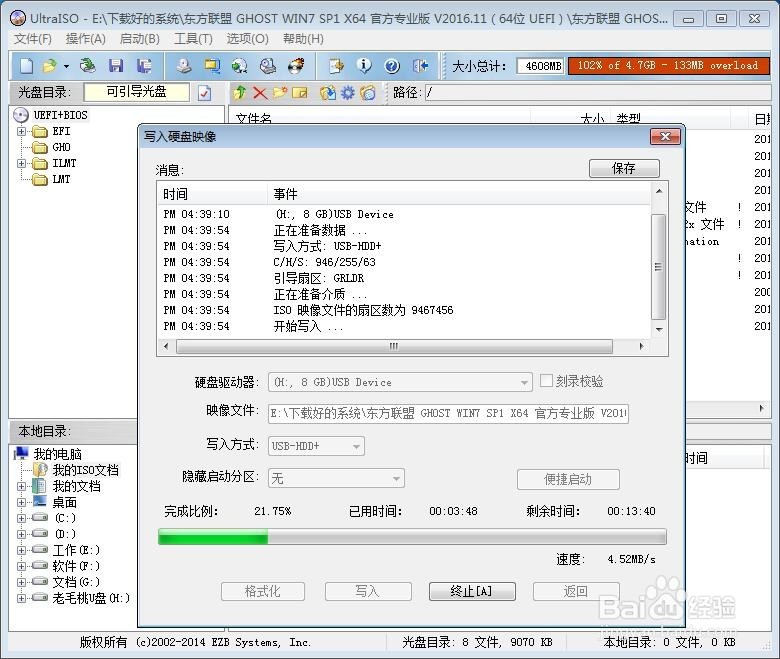Select the LMT folder in disc tree

coord(61,180)
